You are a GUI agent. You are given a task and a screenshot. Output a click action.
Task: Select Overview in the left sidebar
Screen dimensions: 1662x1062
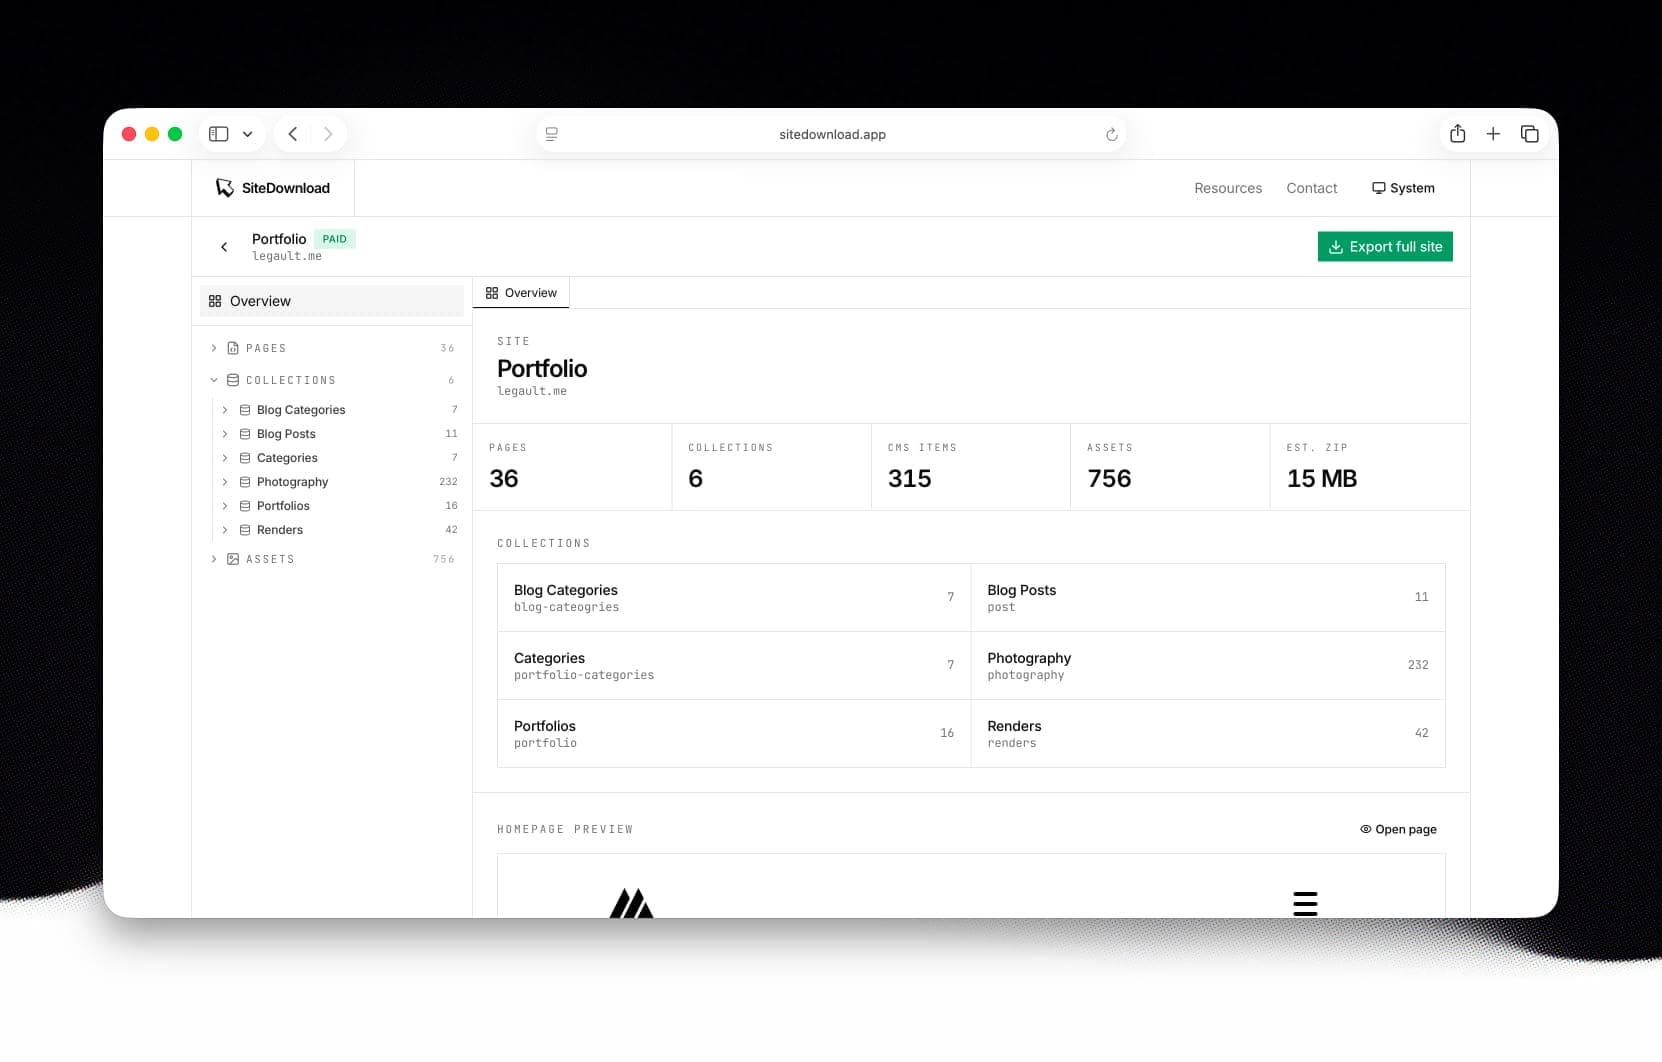[332, 301]
